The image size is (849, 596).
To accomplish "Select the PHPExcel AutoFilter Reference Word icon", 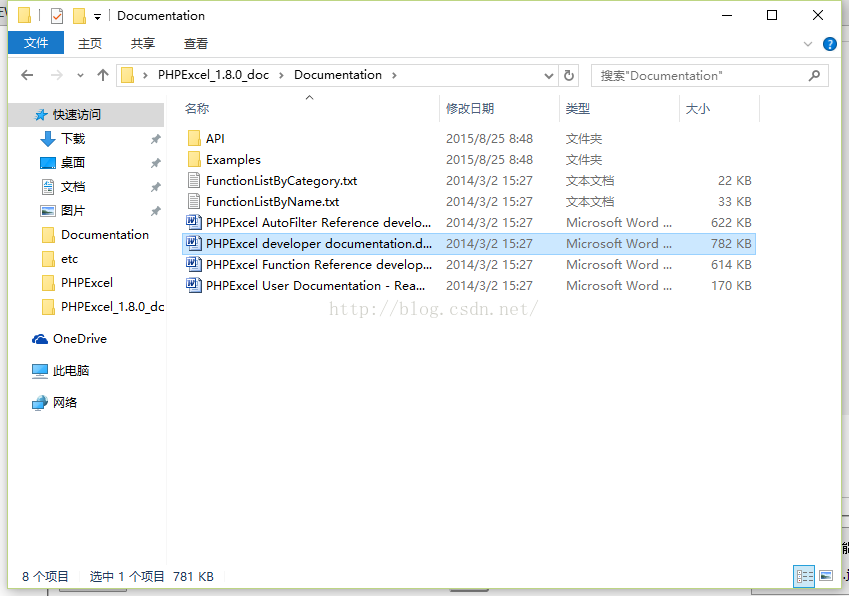I will click(194, 222).
